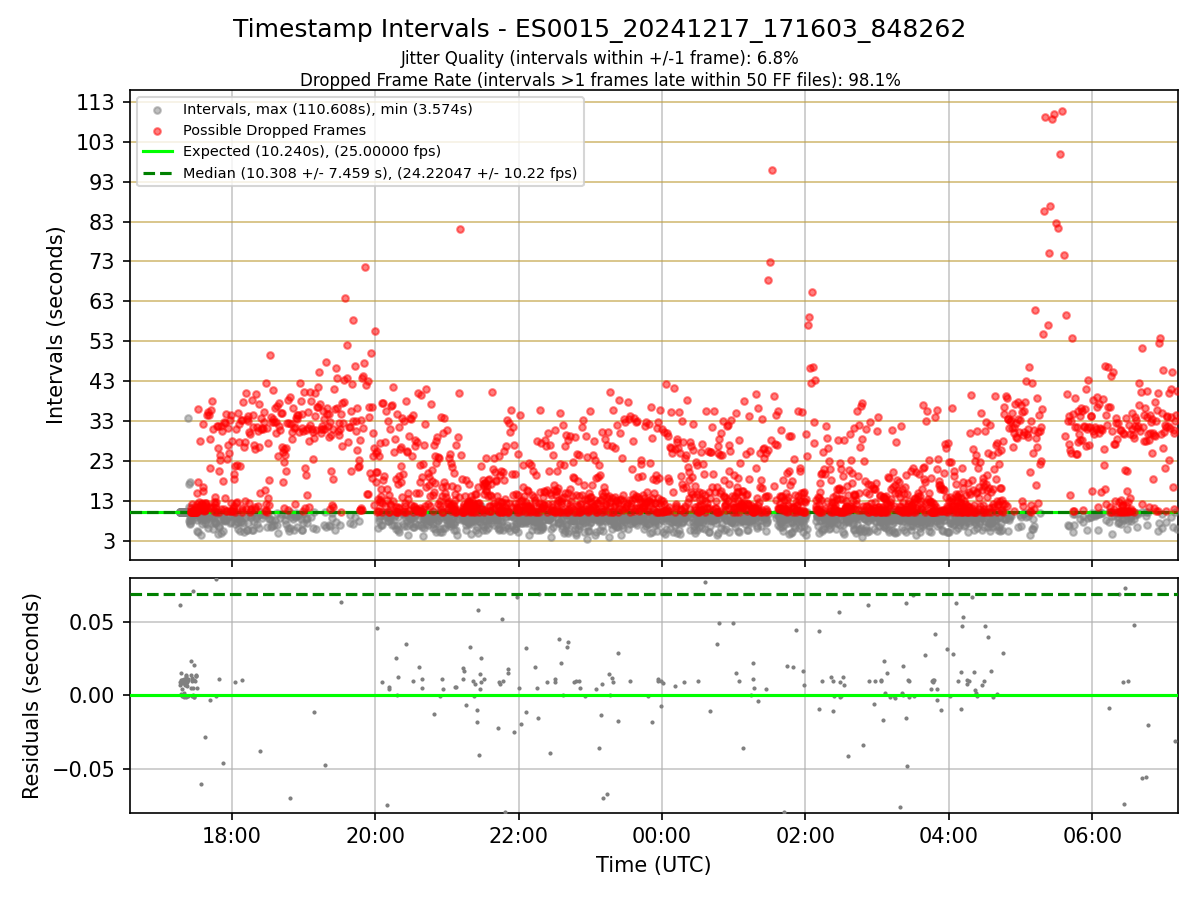Click the dashed green median line in residuals plot
This screenshot has width=1200, height=900.
pyautogui.click(x=653, y=594)
